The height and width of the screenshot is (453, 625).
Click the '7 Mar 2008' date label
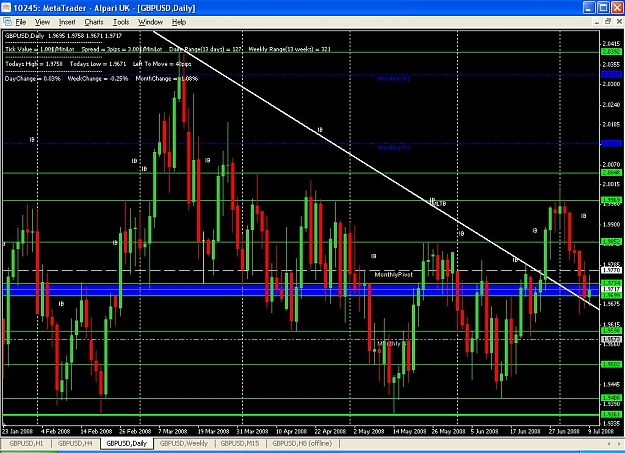point(173,431)
